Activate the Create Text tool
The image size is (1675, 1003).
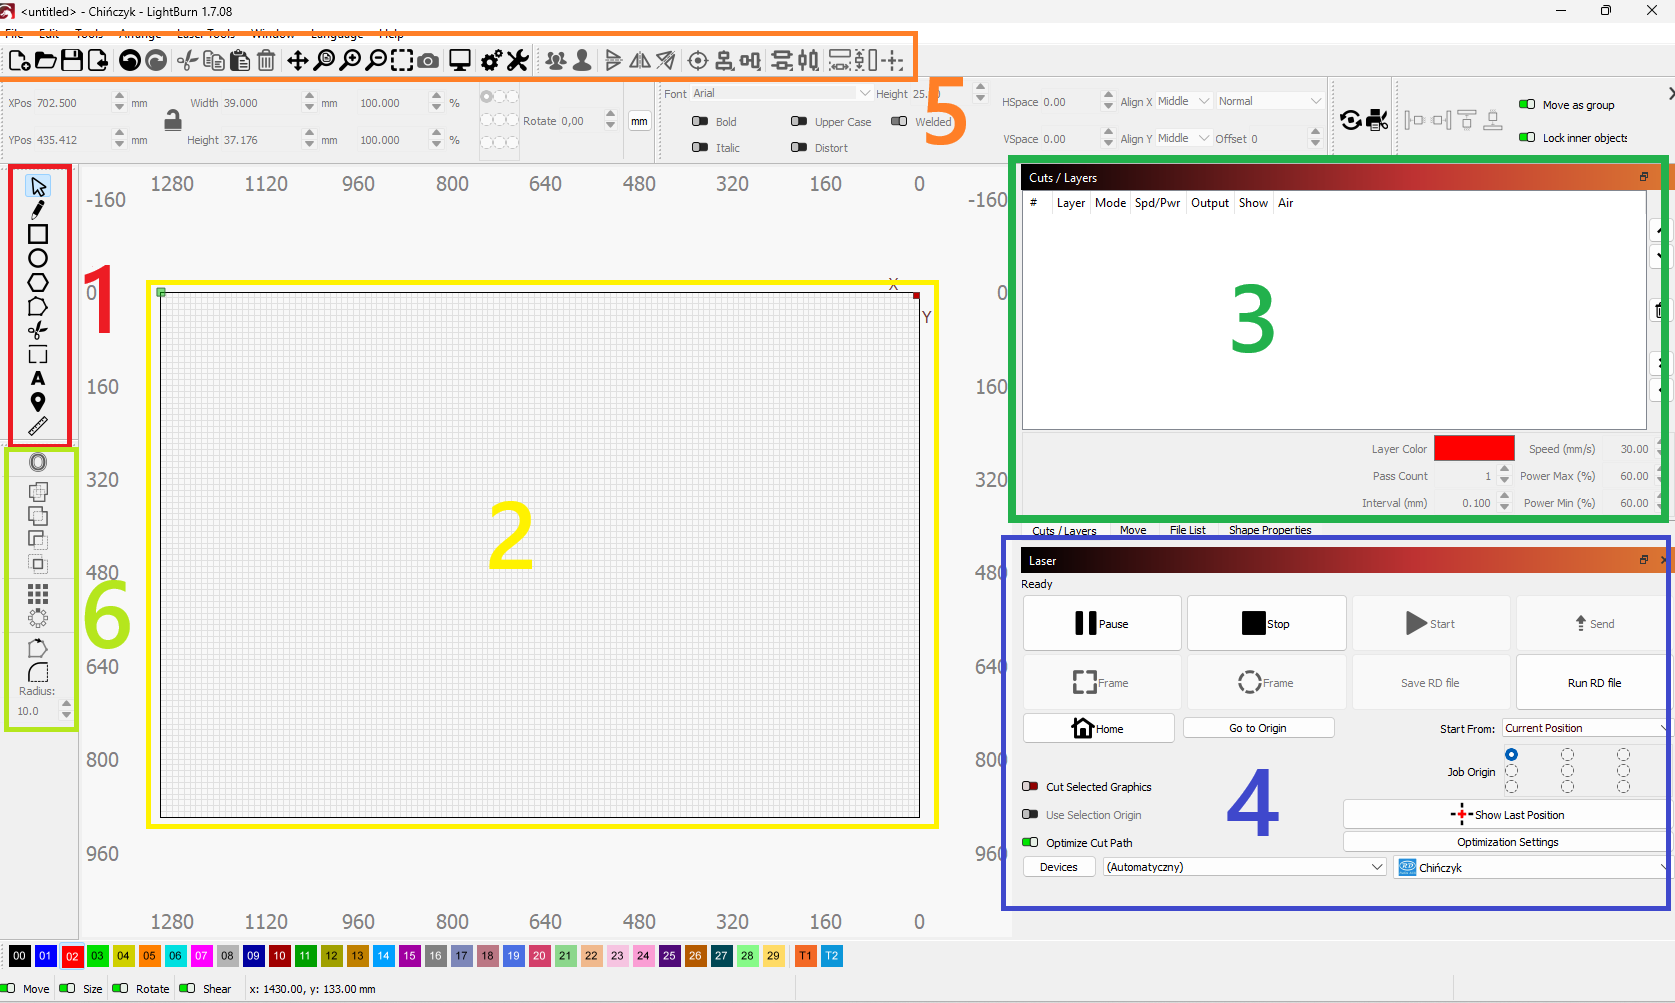[x=38, y=378]
